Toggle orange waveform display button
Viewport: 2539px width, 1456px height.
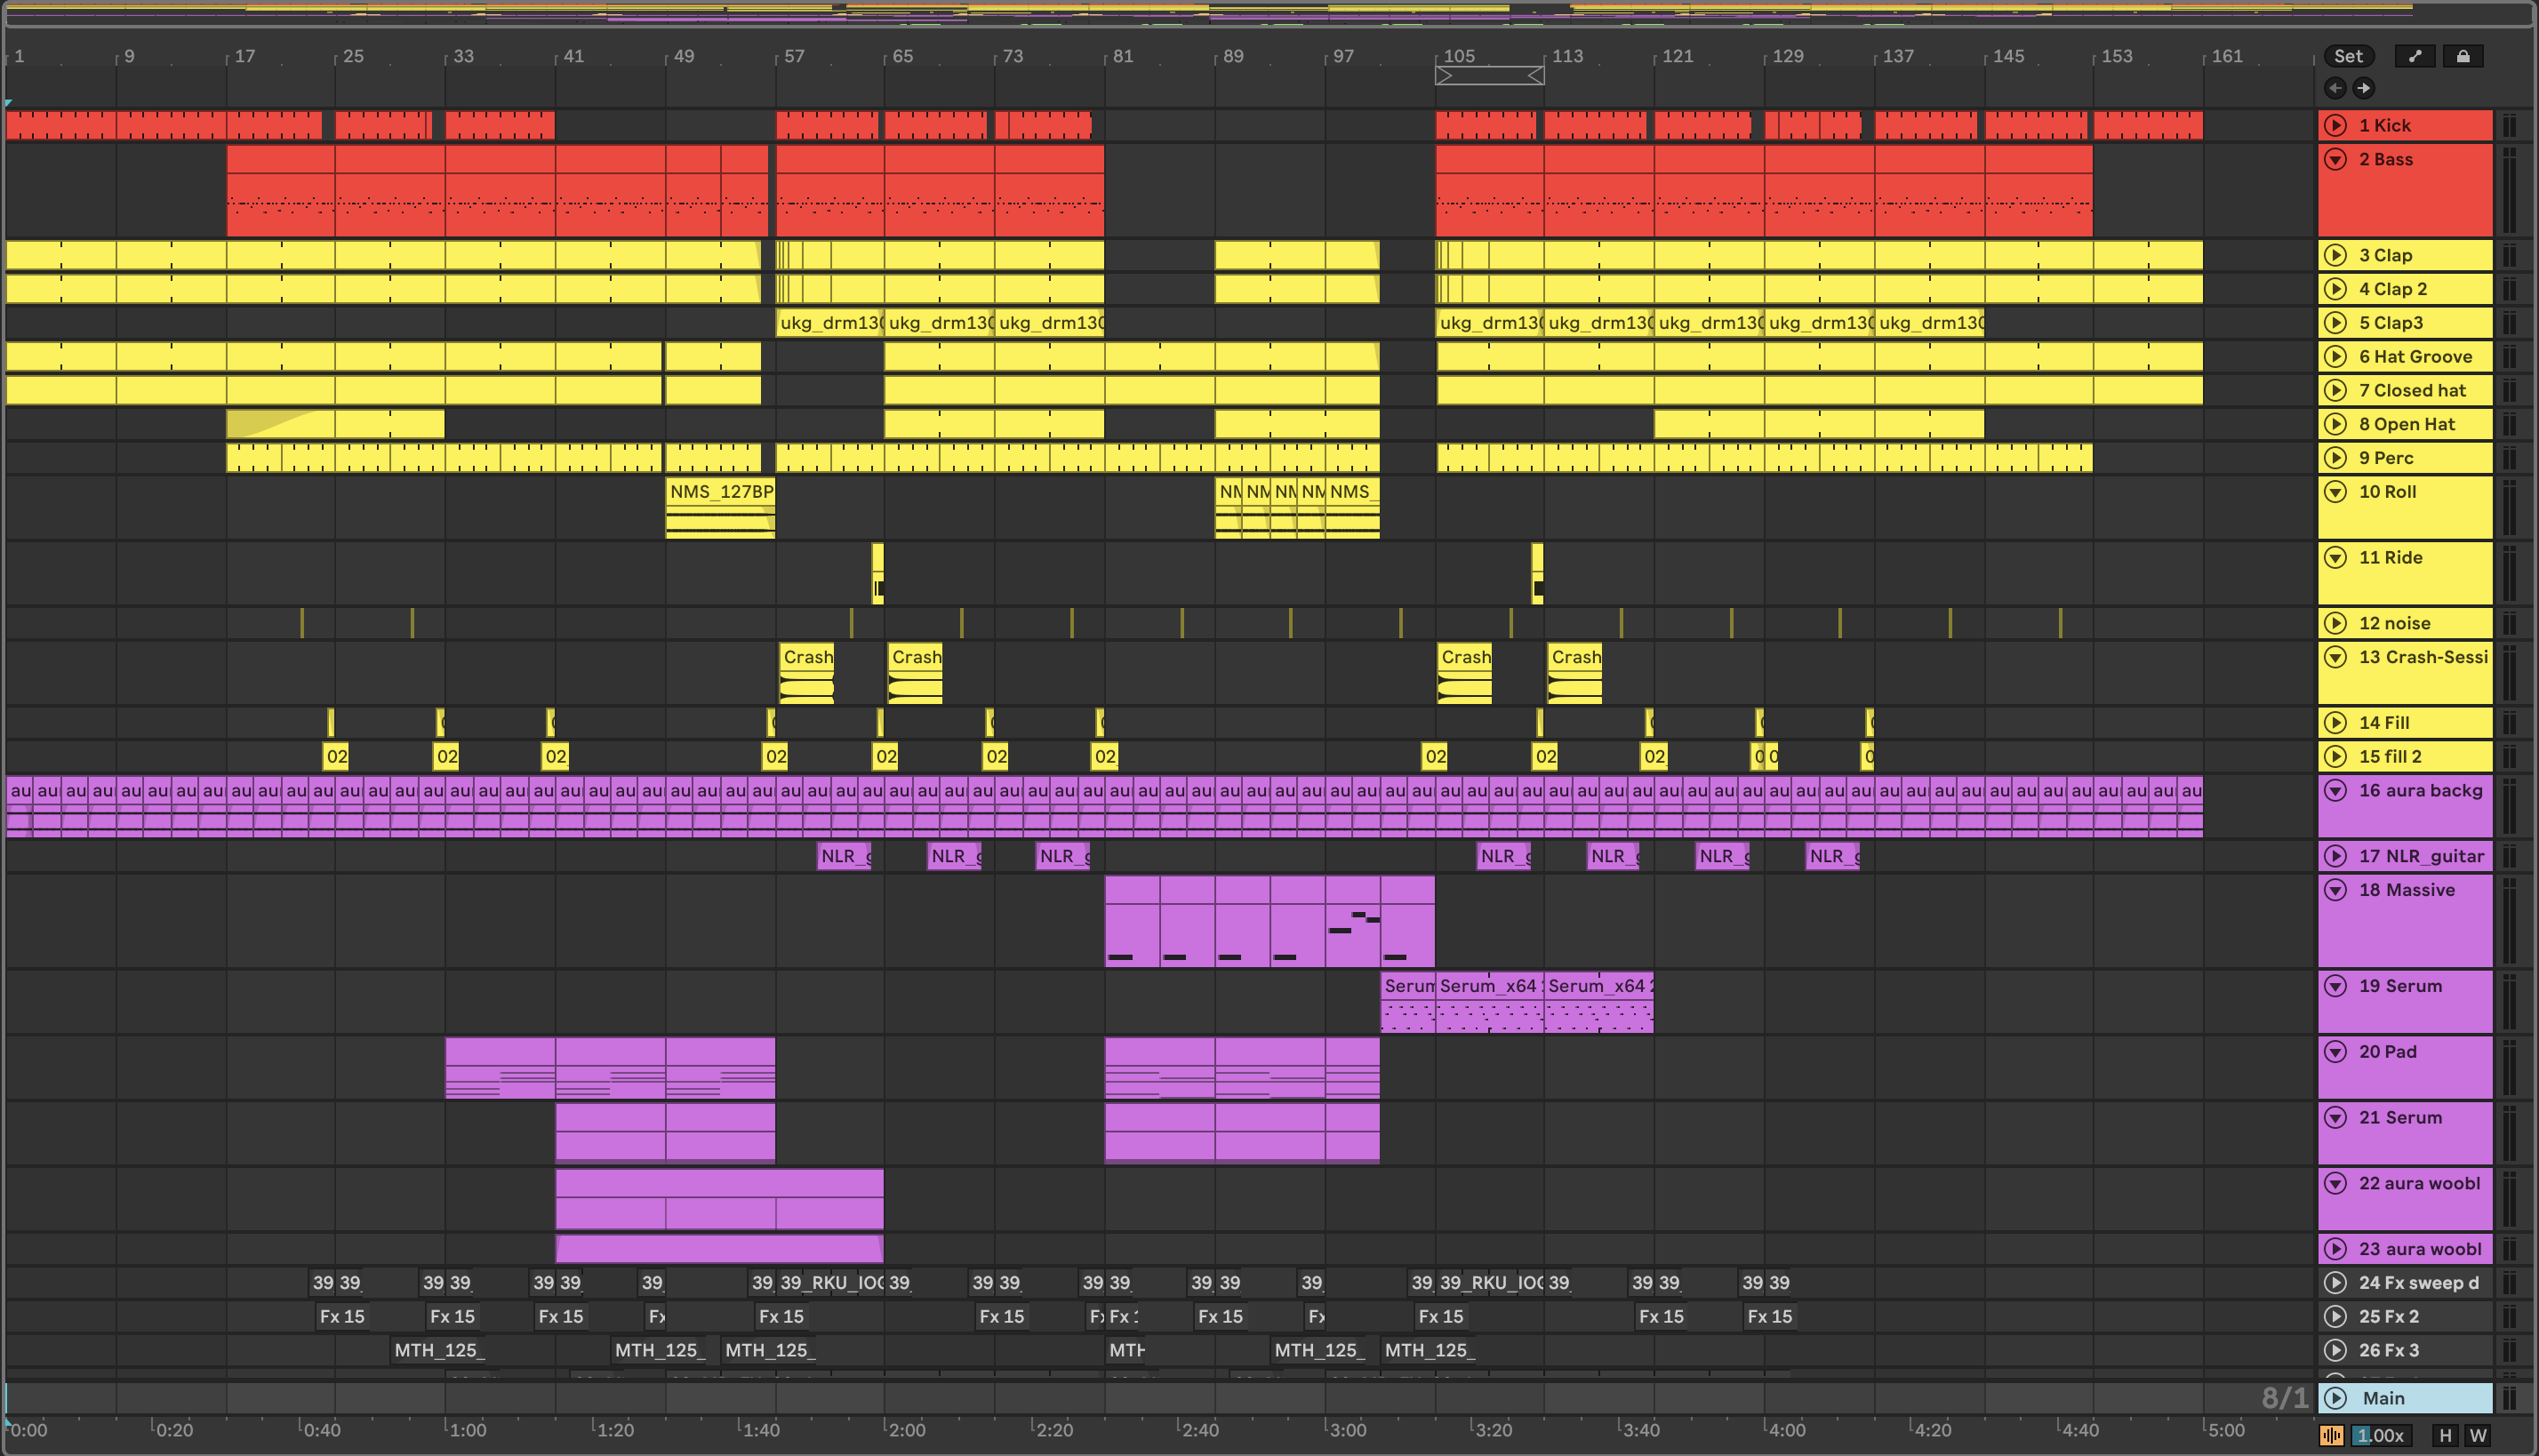[2331, 1435]
